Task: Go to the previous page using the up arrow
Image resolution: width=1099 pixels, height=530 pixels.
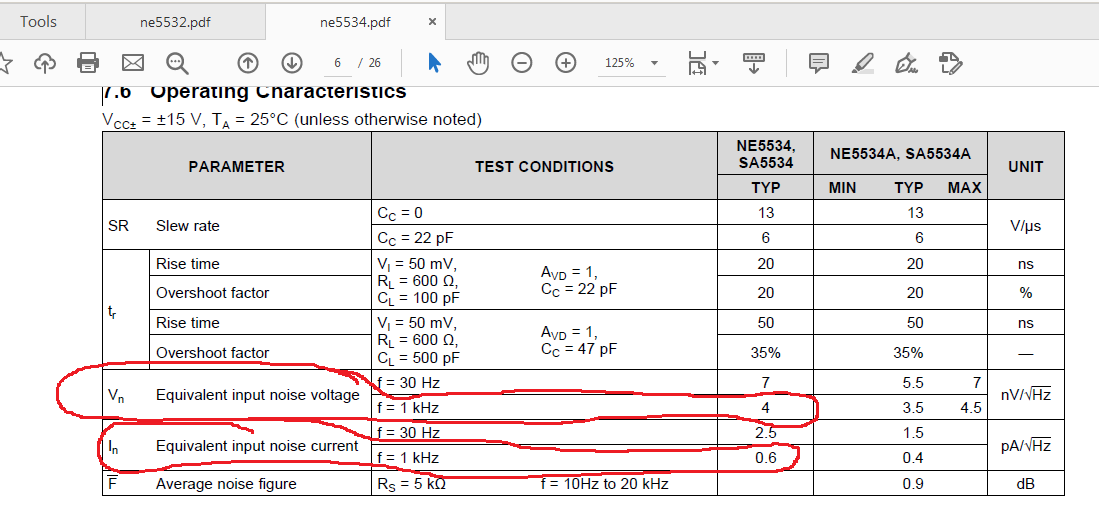Action: point(247,63)
